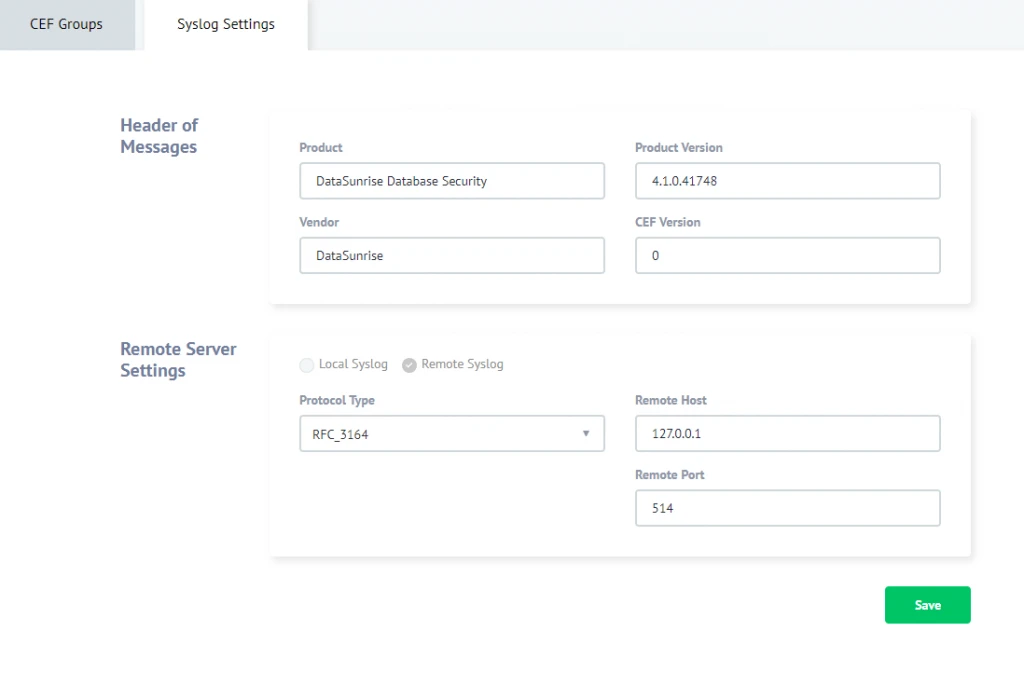
Task: Click the Header of Messages section heading
Action: coord(159,136)
